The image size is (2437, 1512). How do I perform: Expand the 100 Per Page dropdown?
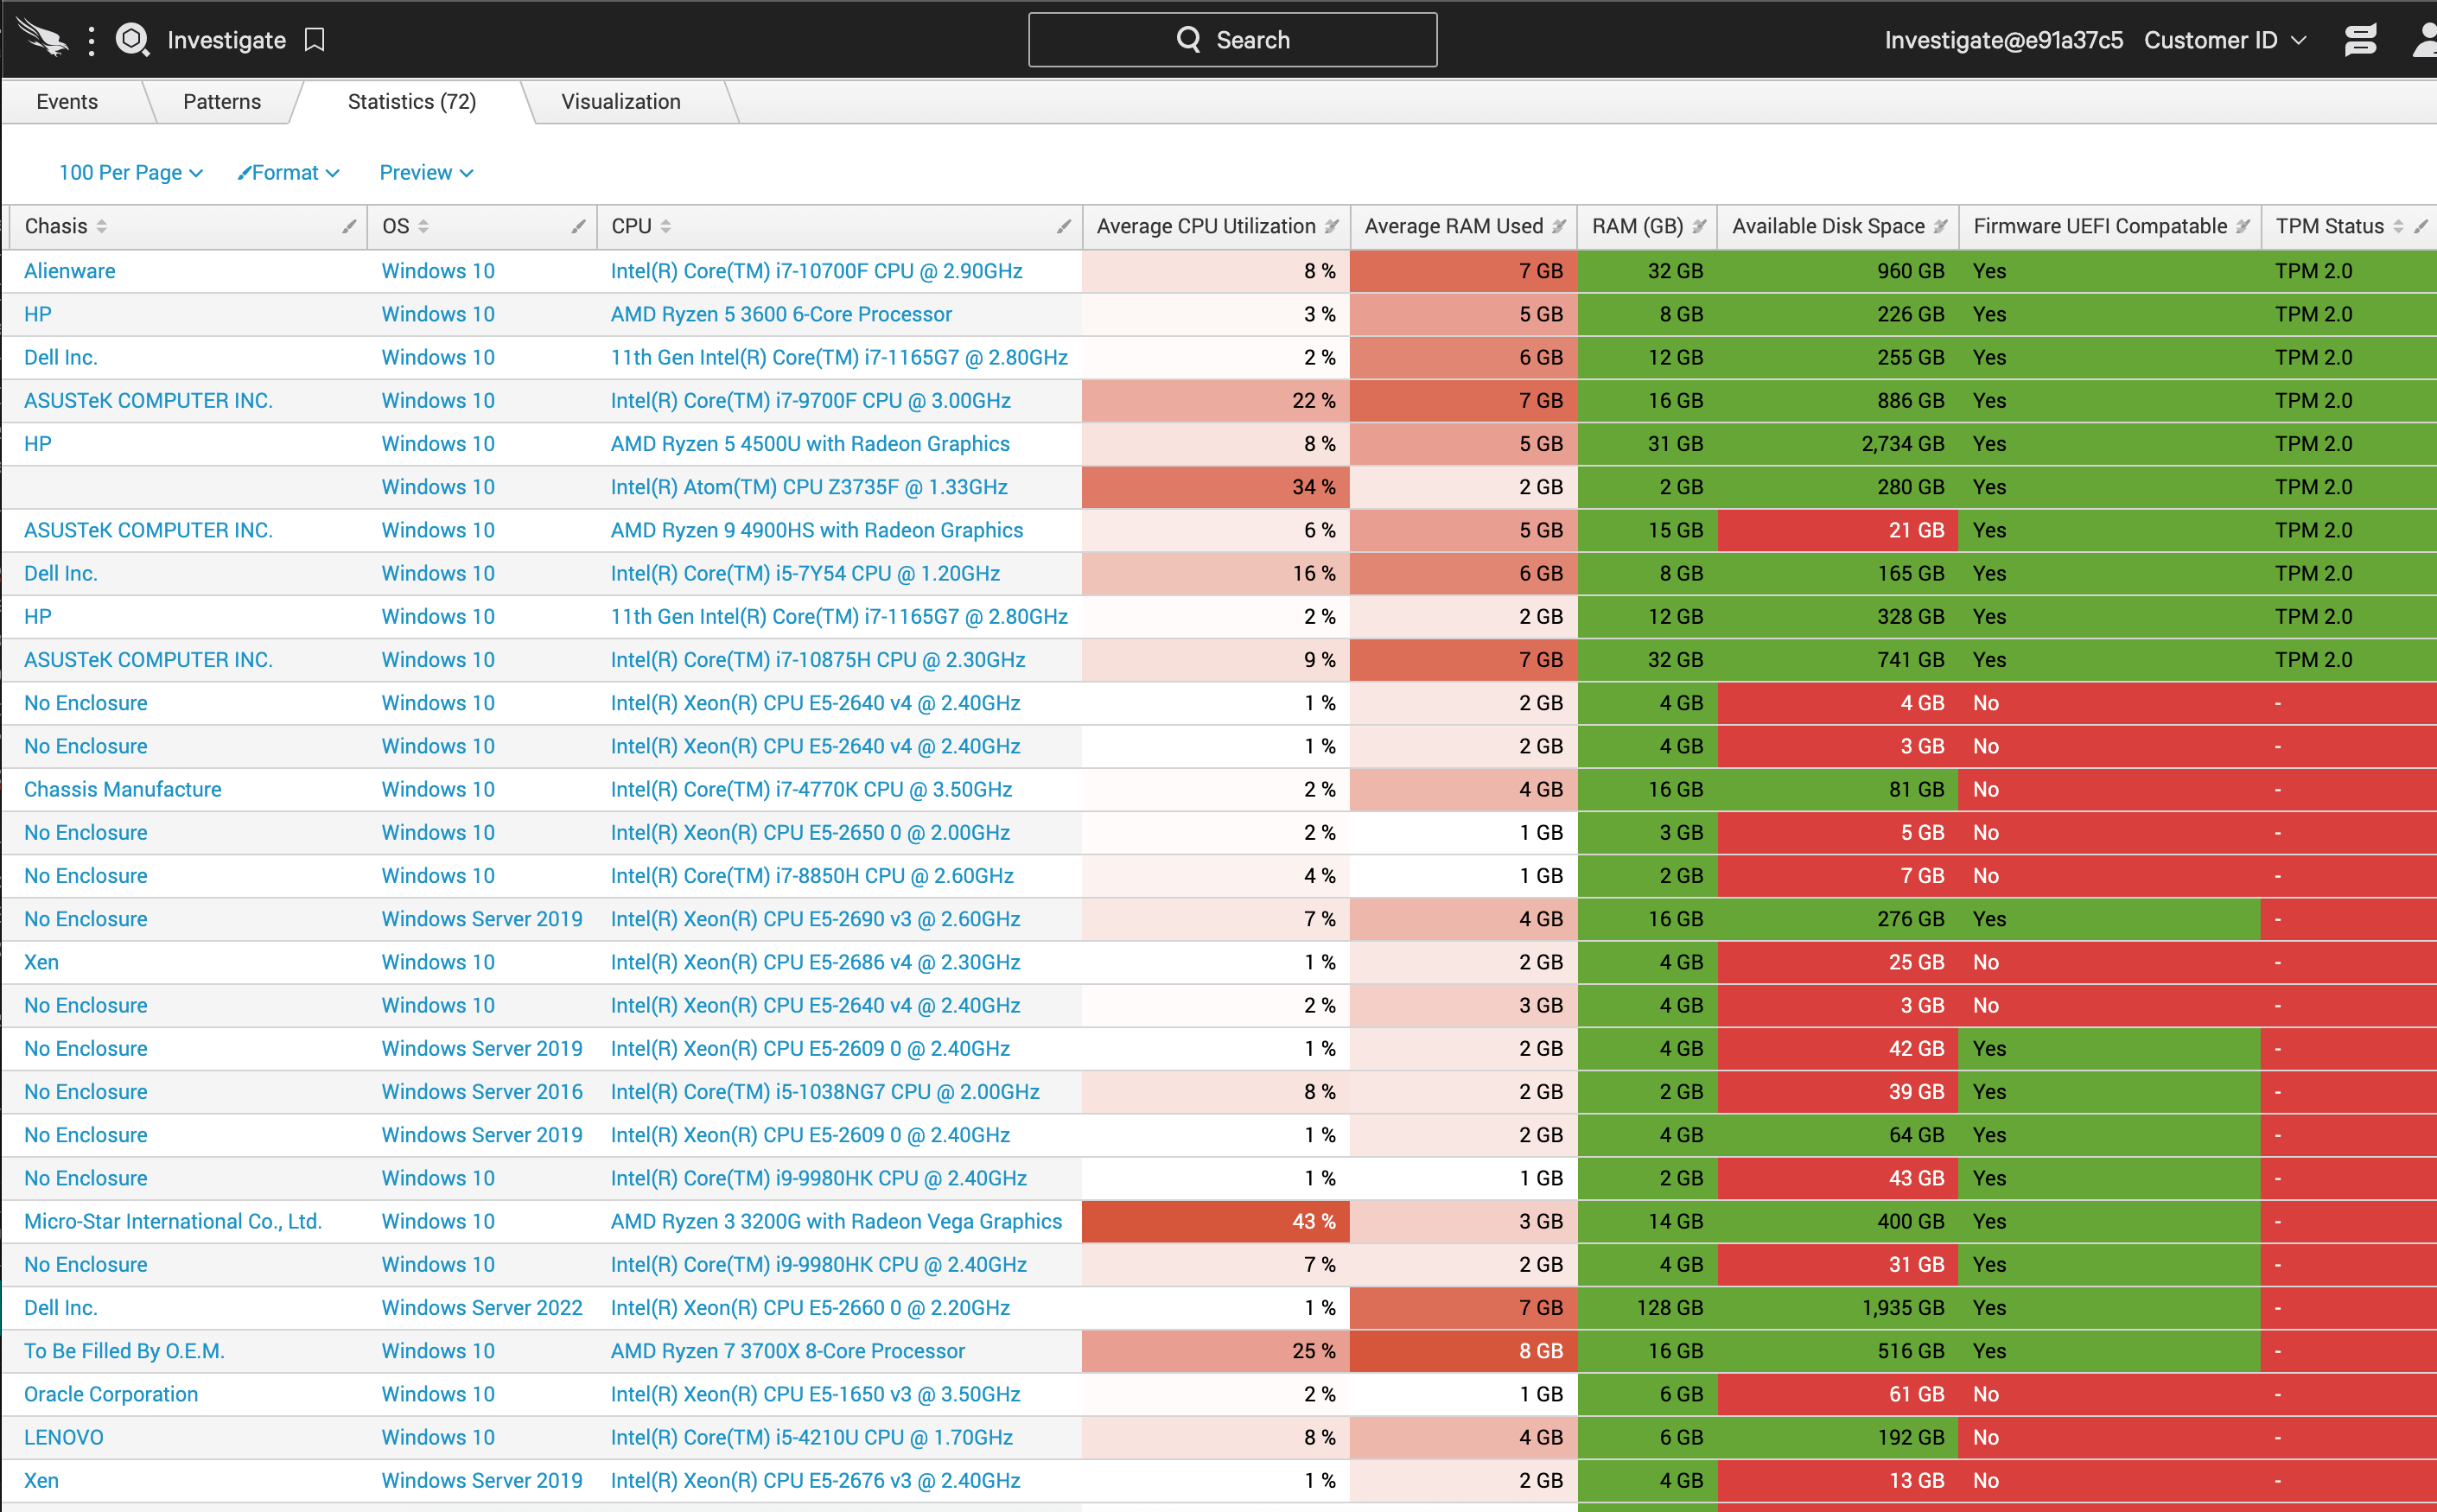131,172
